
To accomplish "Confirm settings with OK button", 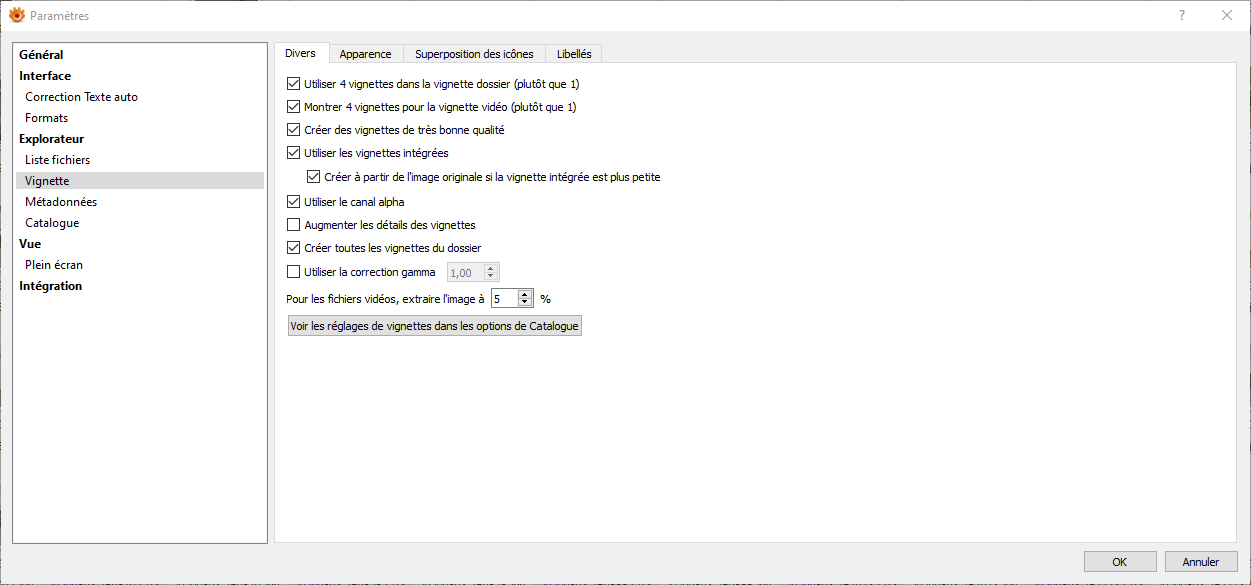I will 1120,562.
